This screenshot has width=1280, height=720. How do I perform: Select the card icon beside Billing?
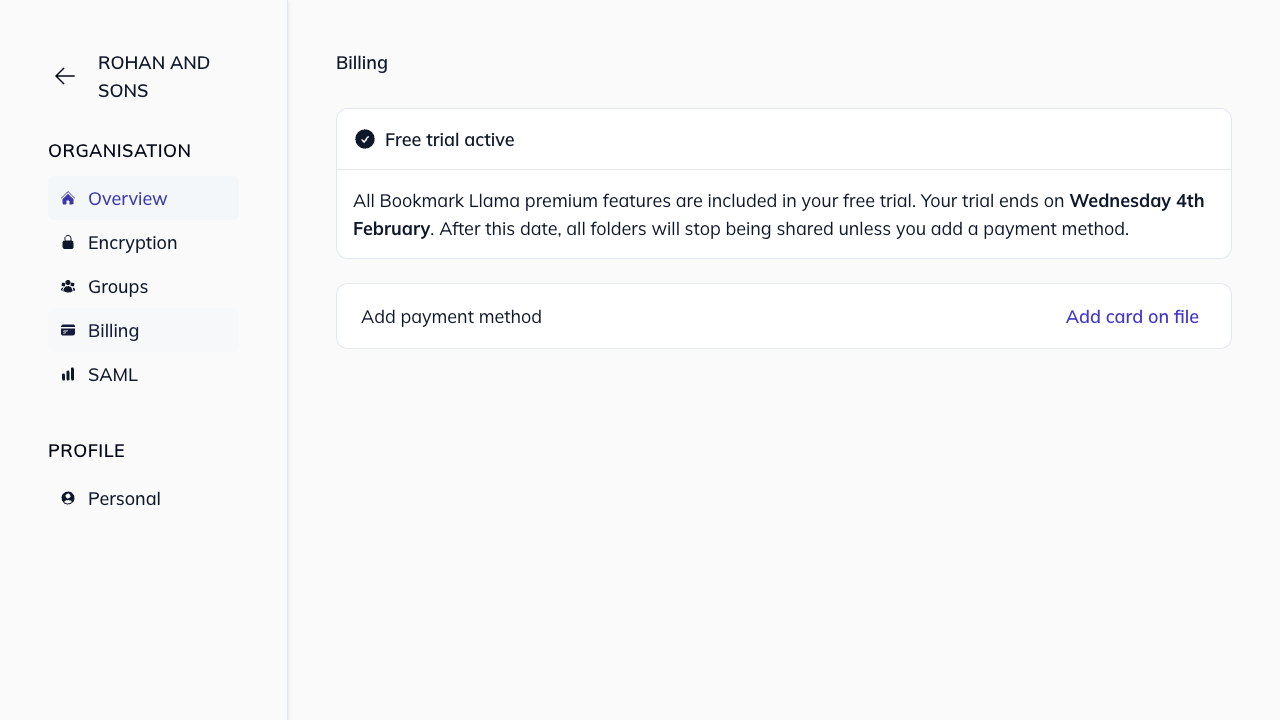point(67,330)
